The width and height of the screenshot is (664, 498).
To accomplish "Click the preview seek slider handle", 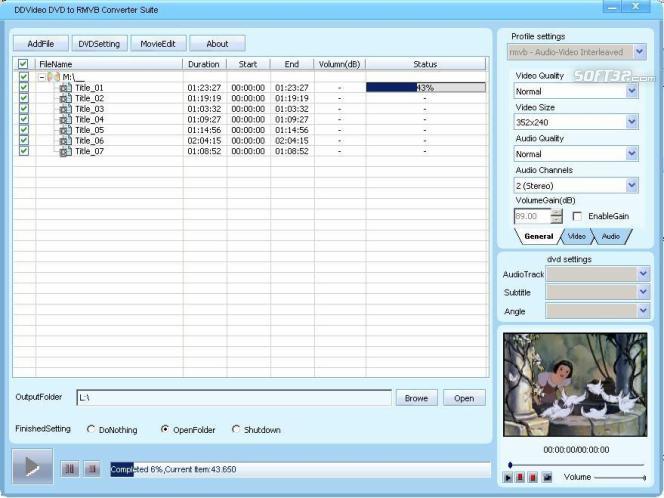I will [x=510, y=465].
